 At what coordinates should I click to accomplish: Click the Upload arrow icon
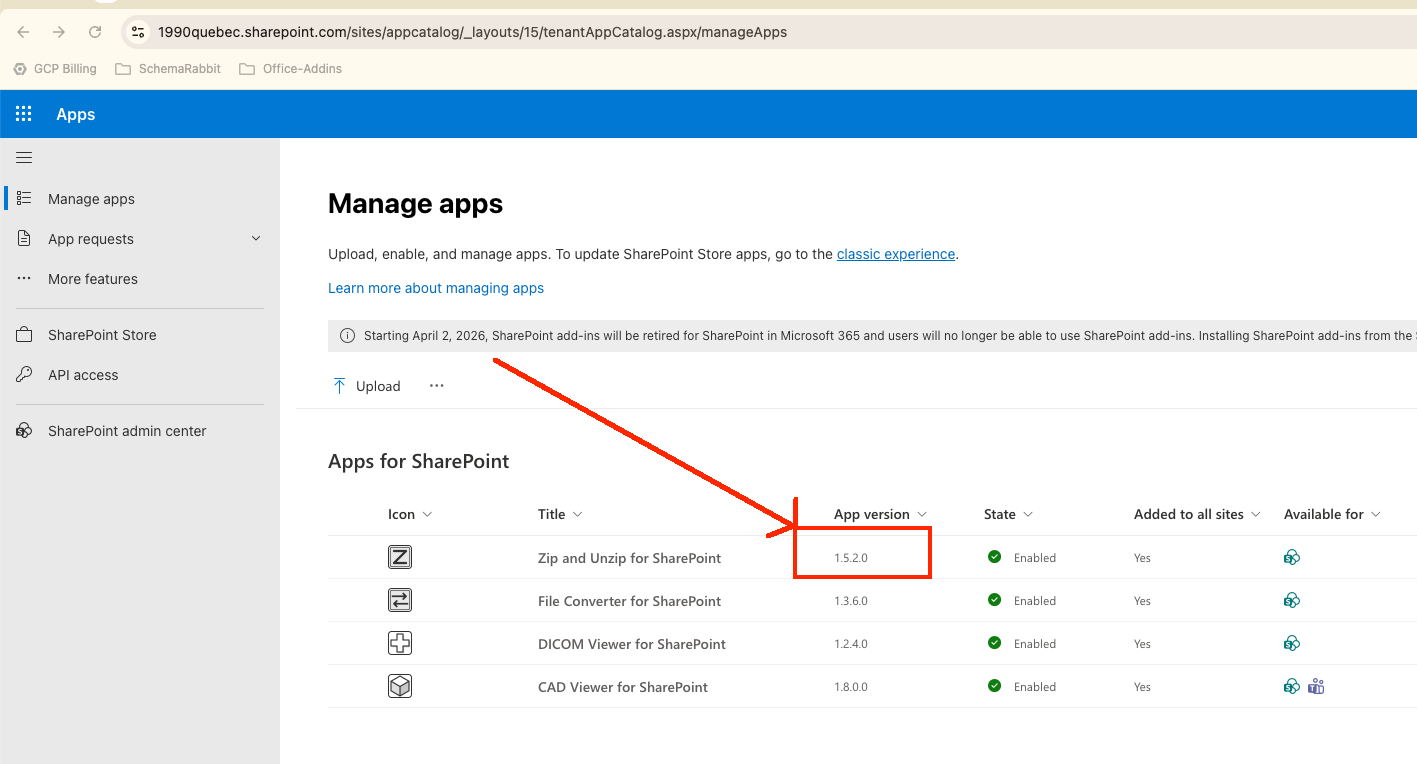pos(339,385)
